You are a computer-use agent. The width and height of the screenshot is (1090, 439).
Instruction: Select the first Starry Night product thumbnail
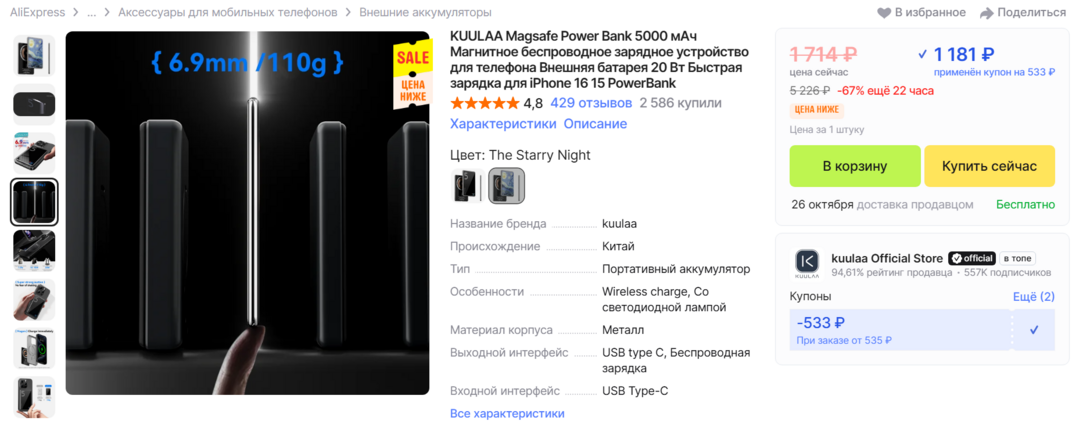[34, 56]
